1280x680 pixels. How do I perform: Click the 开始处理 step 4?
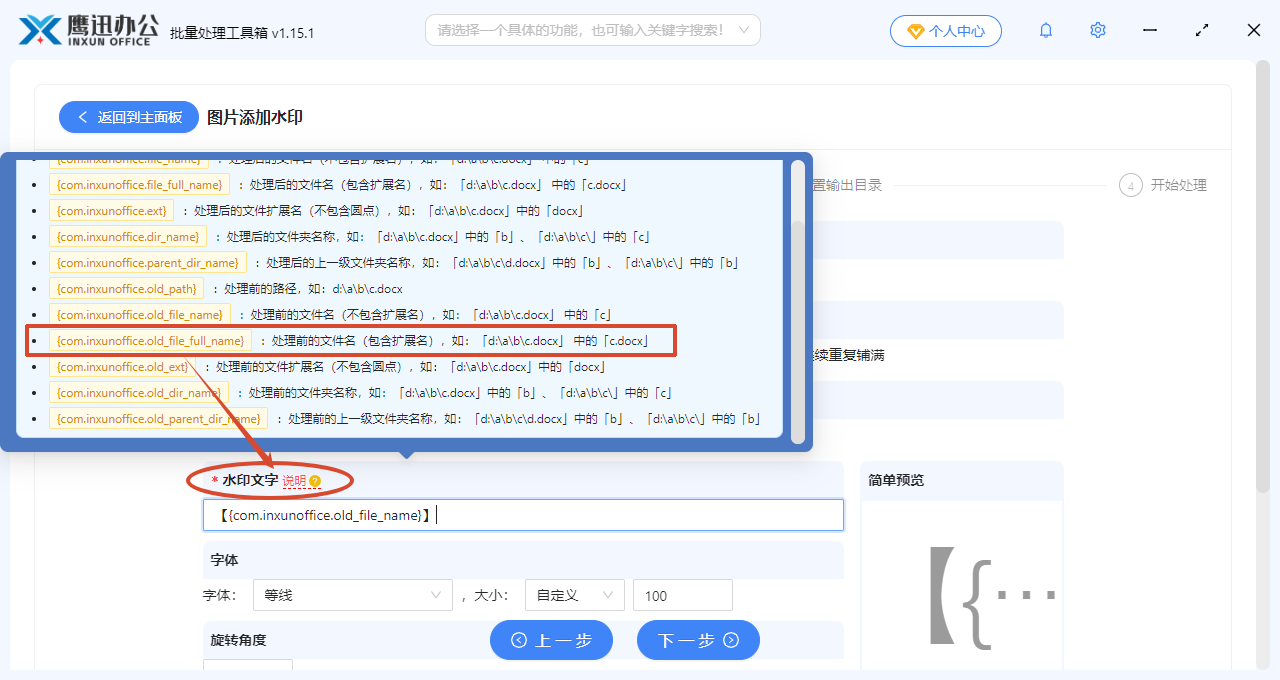tap(1163, 185)
